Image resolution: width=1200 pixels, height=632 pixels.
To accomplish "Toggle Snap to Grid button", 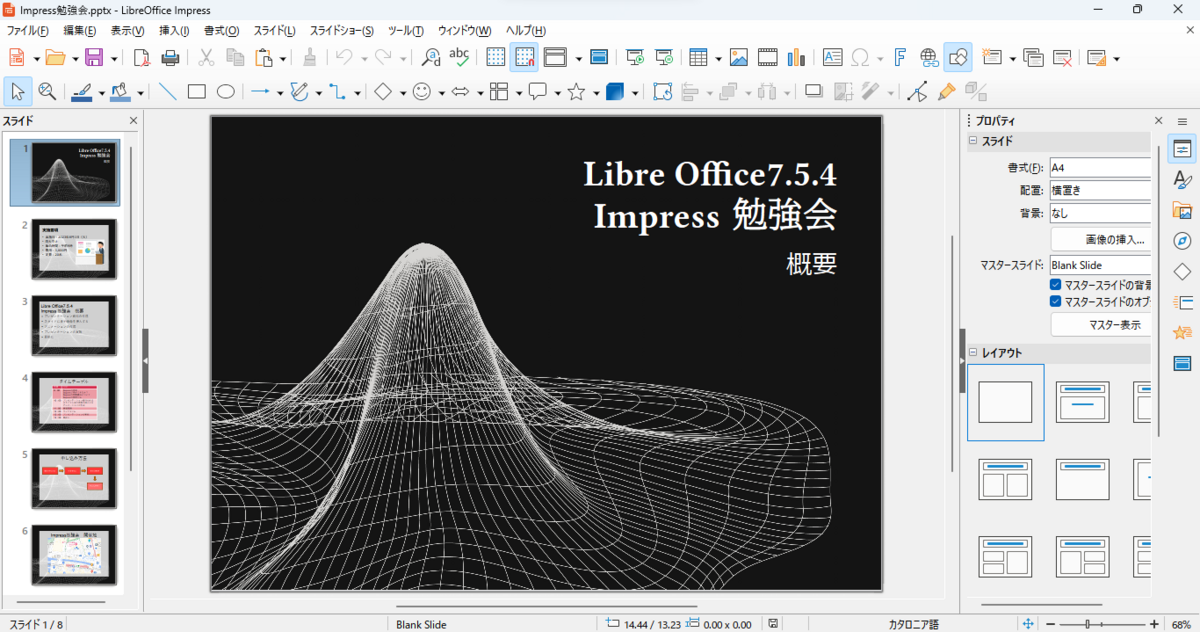I will click(x=524, y=57).
